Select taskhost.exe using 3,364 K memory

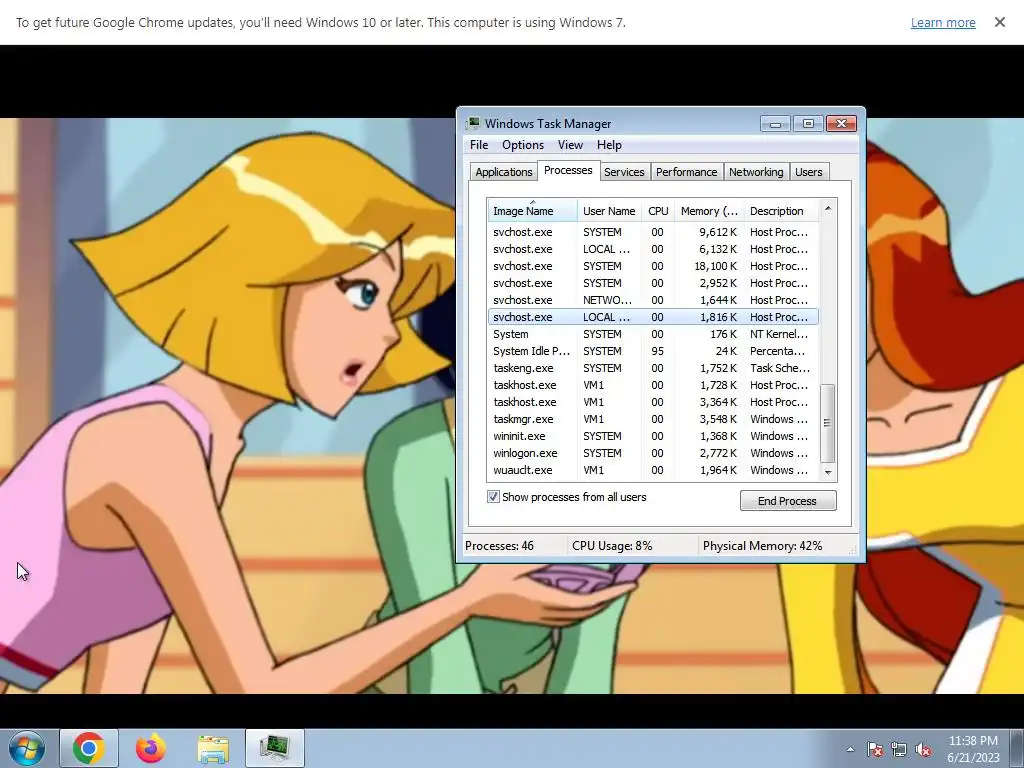click(653, 402)
